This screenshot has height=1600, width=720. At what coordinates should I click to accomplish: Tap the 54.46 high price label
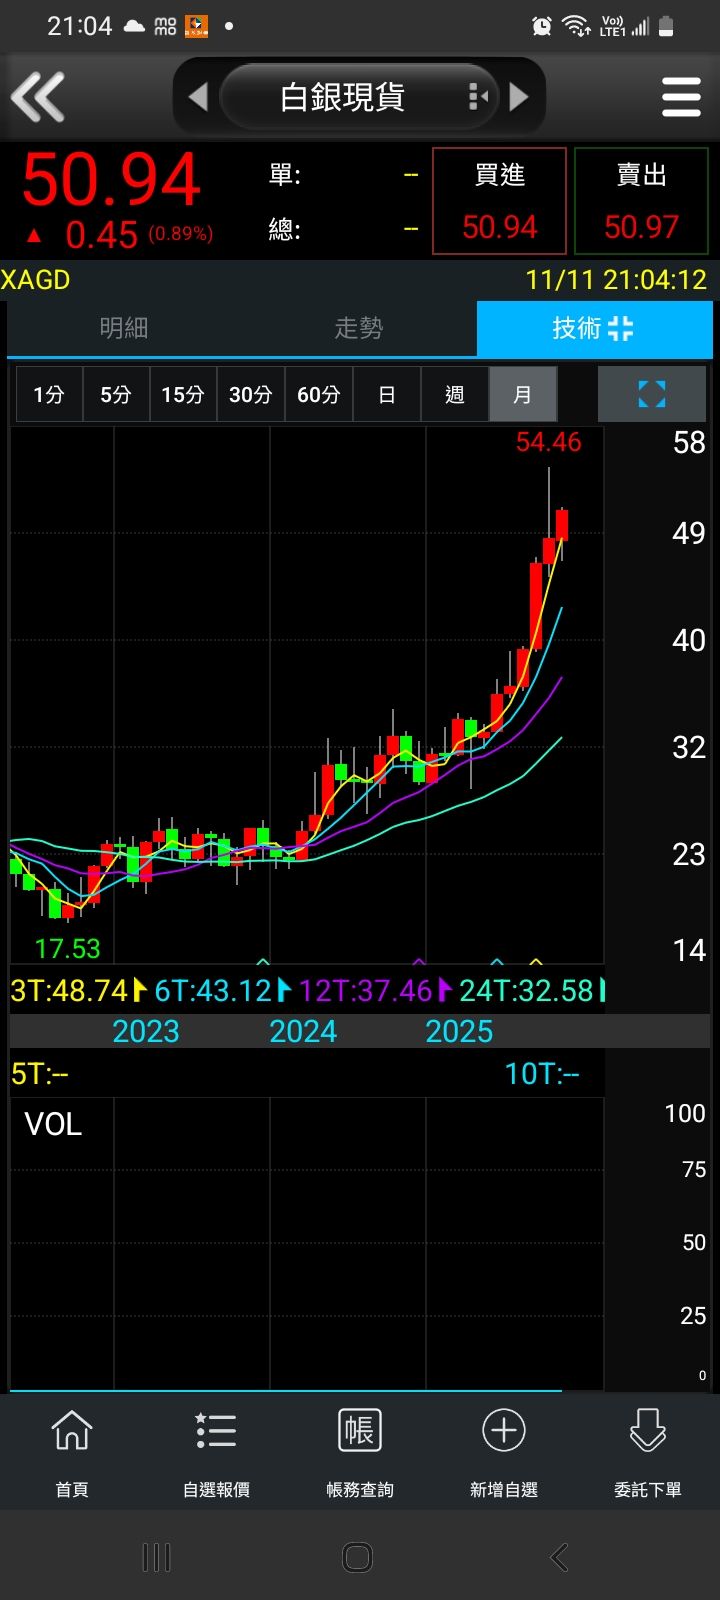pyautogui.click(x=548, y=442)
